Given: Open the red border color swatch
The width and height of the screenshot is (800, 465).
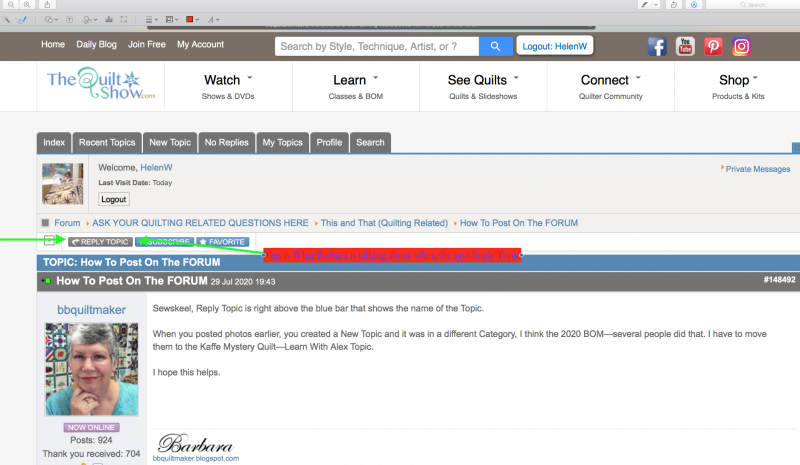Looking at the screenshot, I should [x=191, y=19].
